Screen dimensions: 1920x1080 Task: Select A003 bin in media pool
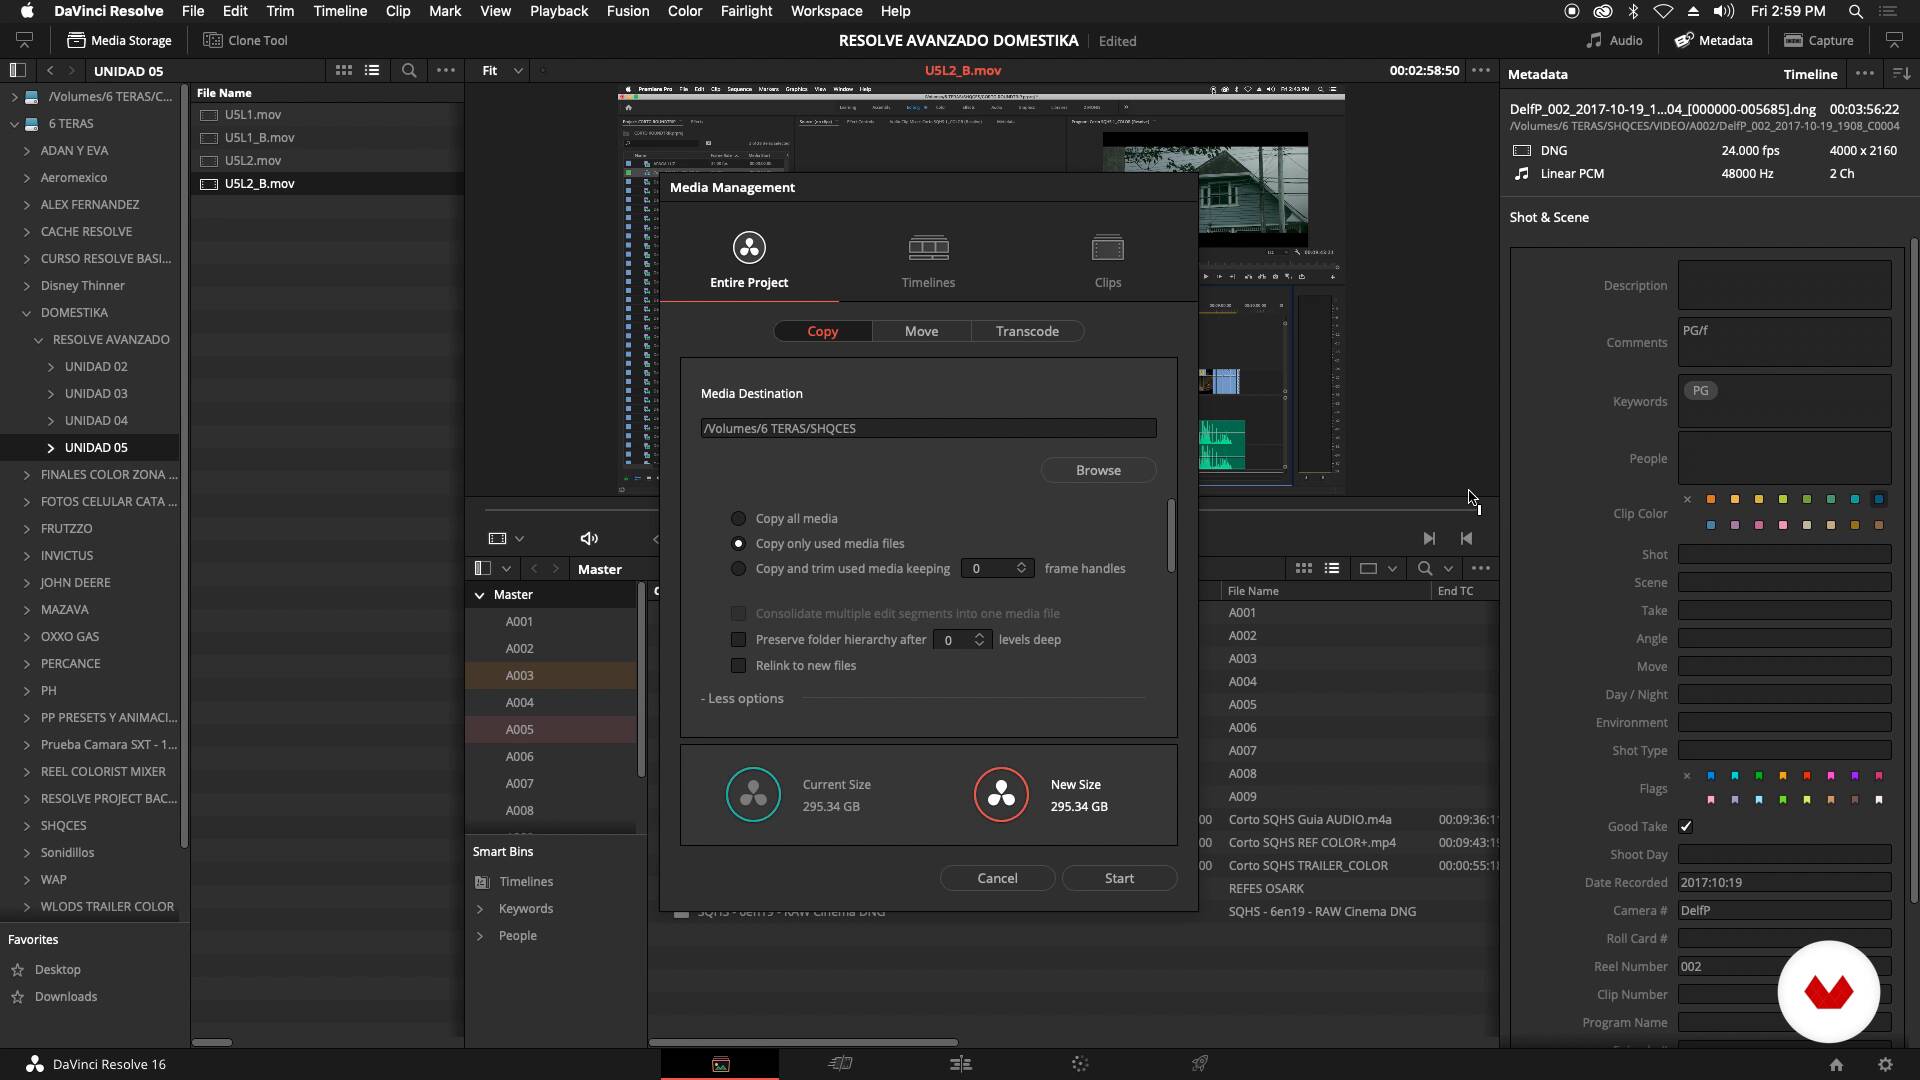(x=551, y=675)
